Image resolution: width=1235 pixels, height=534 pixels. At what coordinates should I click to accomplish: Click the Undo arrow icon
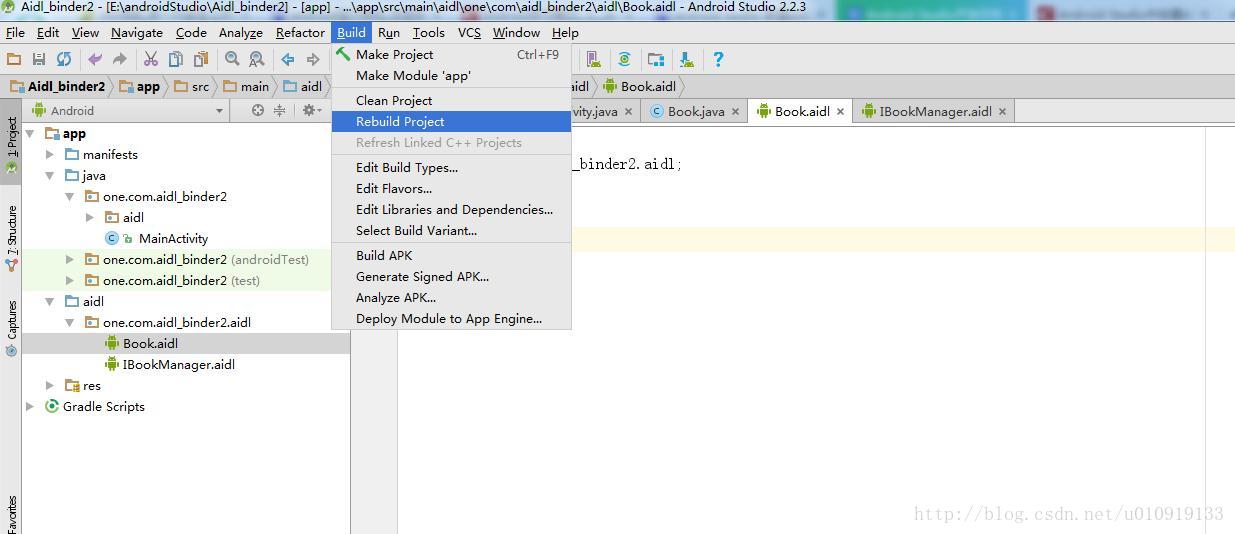(95, 59)
